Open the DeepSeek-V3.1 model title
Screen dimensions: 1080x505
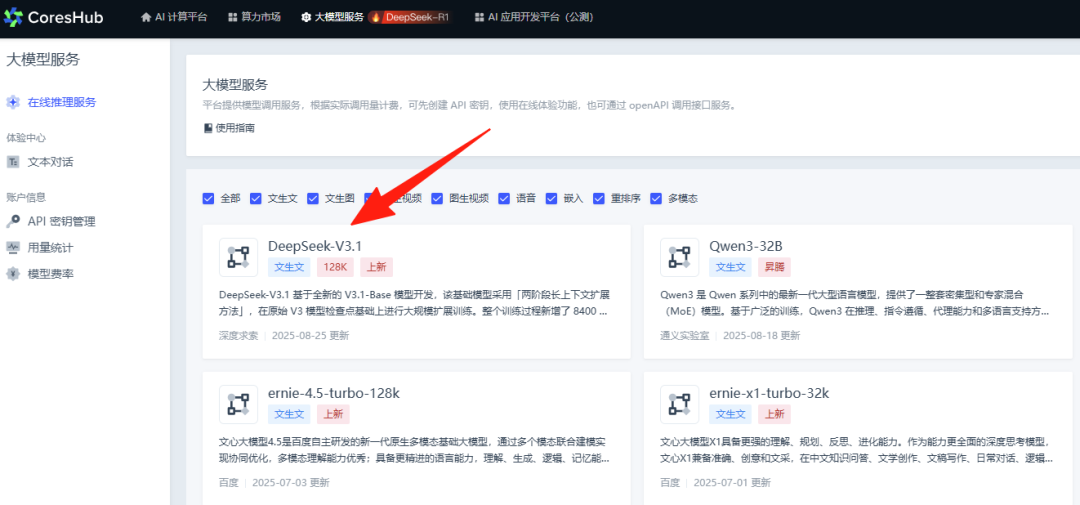[x=314, y=246]
